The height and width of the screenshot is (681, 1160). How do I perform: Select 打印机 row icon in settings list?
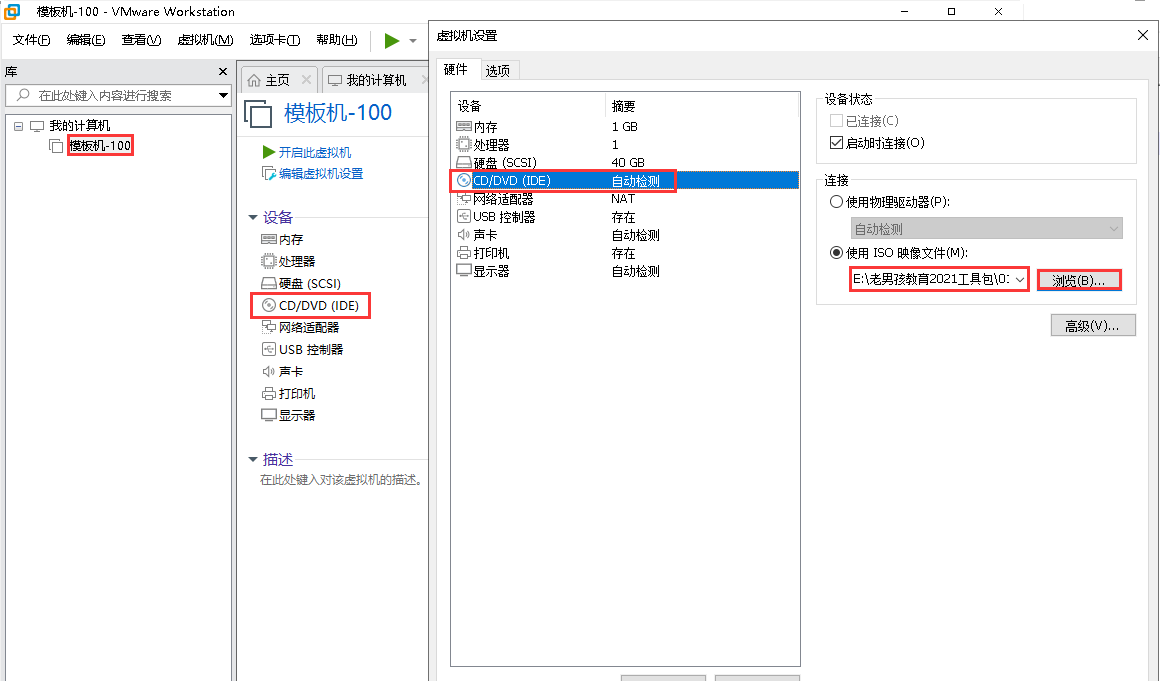pyautogui.click(x=464, y=253)
